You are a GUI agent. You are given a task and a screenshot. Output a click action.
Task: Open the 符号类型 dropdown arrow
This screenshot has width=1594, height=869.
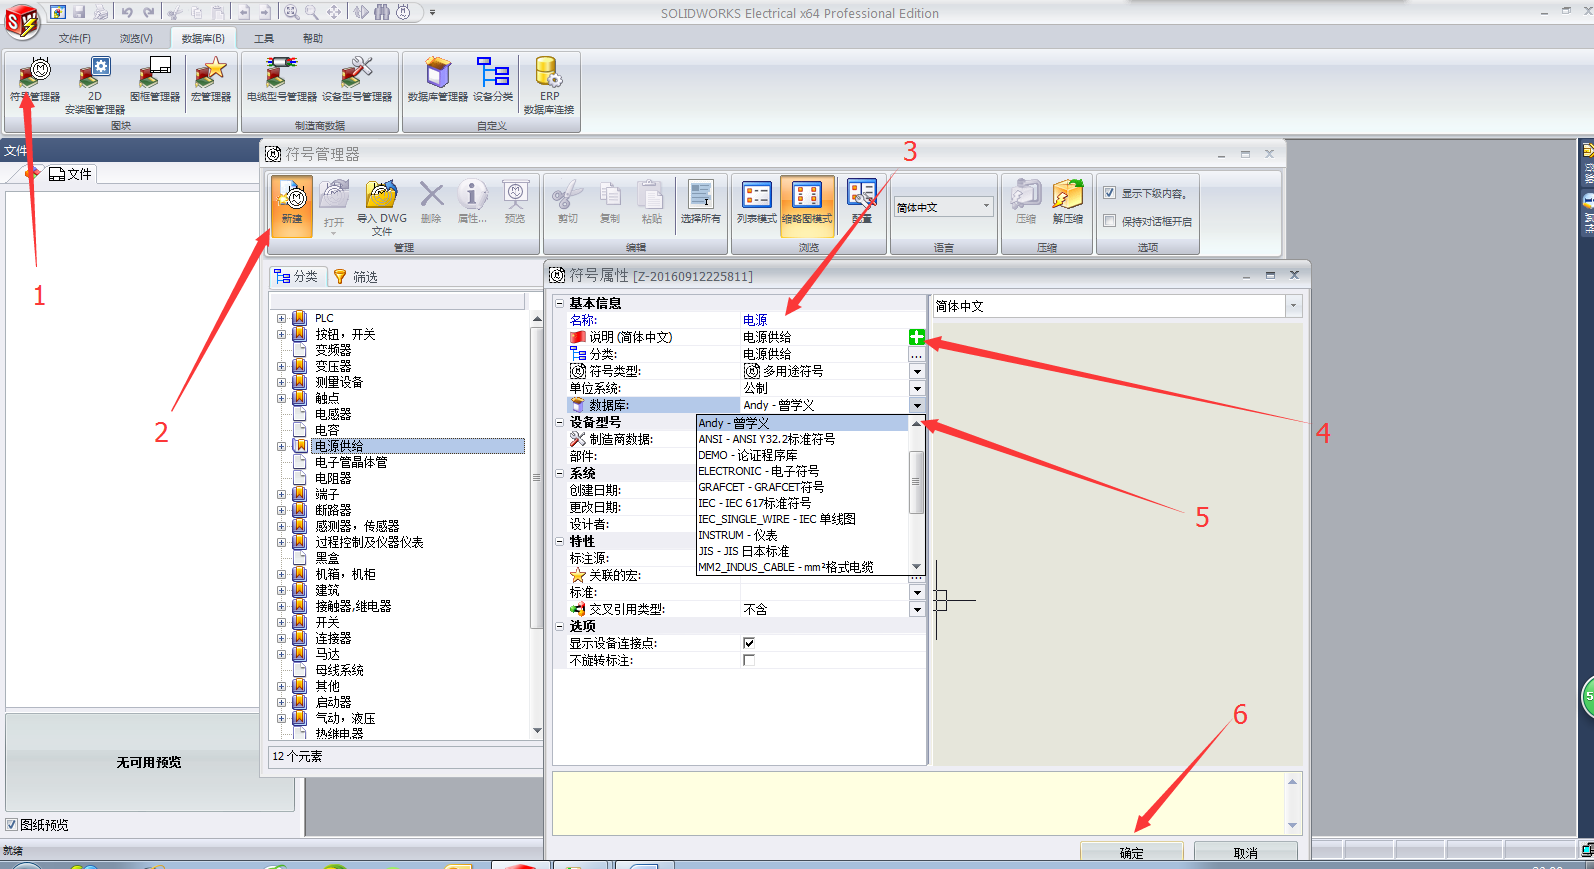917,371
